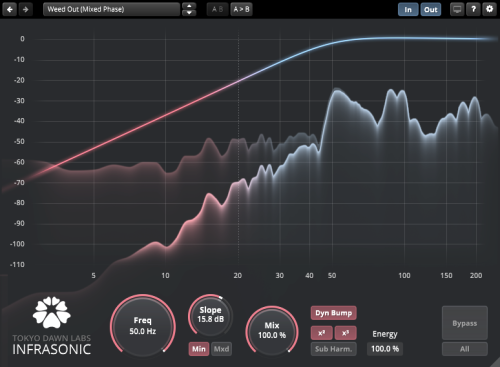Click the -110 dB axis label

(17, 265)
